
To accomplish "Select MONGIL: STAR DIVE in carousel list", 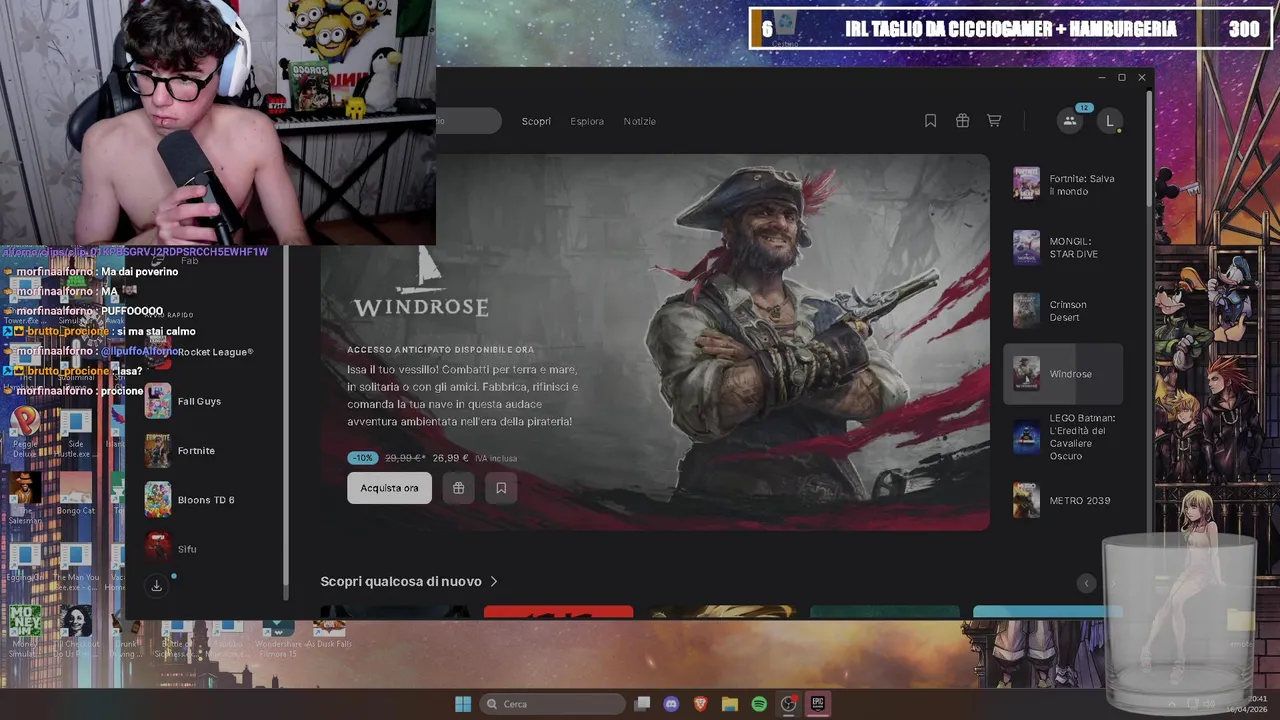I will coord(1064,247).
